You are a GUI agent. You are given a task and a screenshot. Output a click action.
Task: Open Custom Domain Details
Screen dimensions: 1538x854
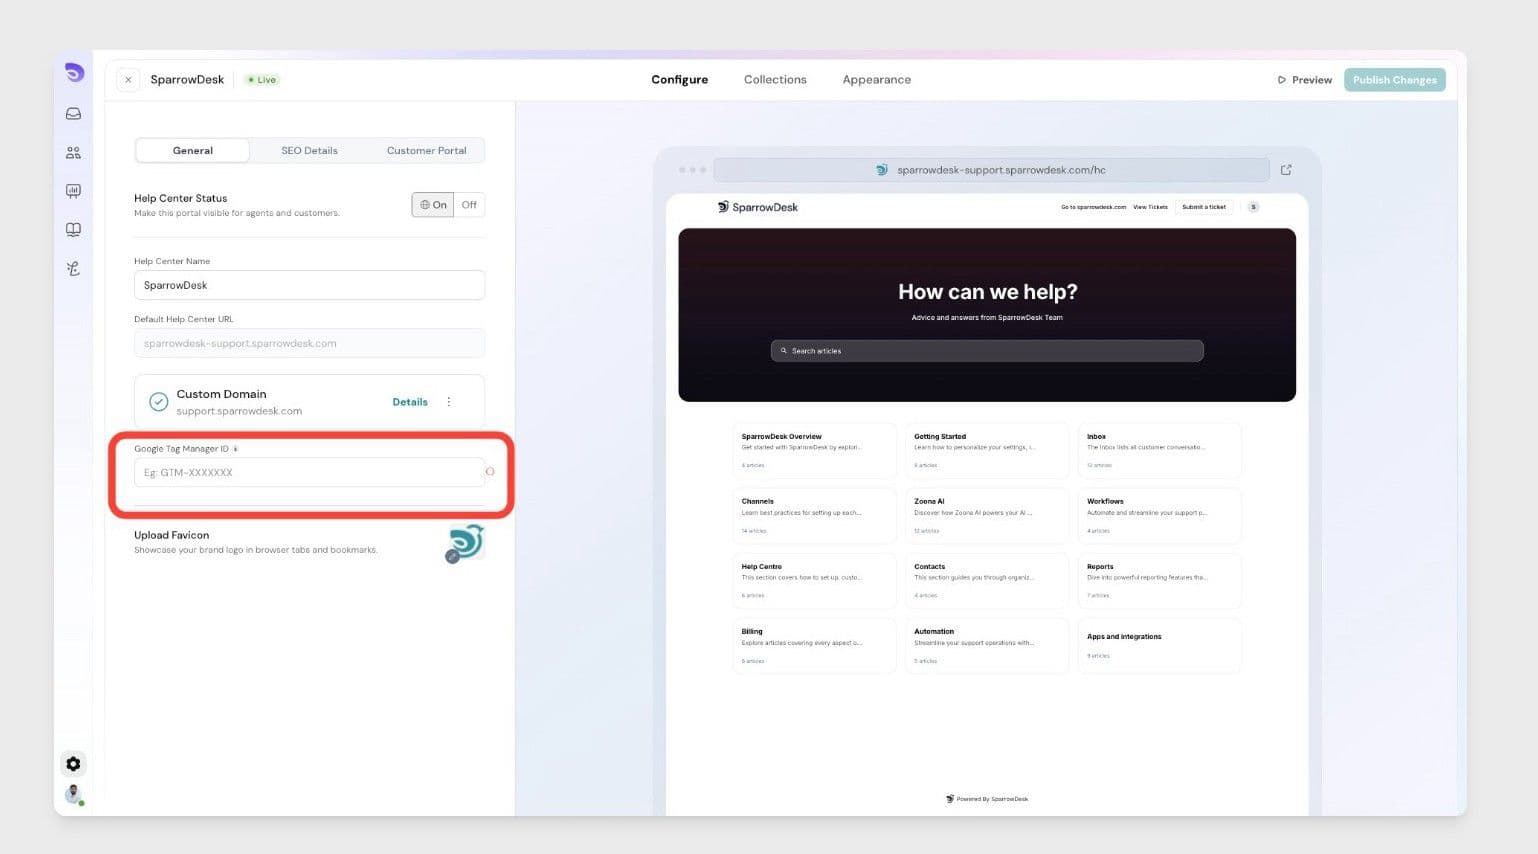tap(410, 402)
